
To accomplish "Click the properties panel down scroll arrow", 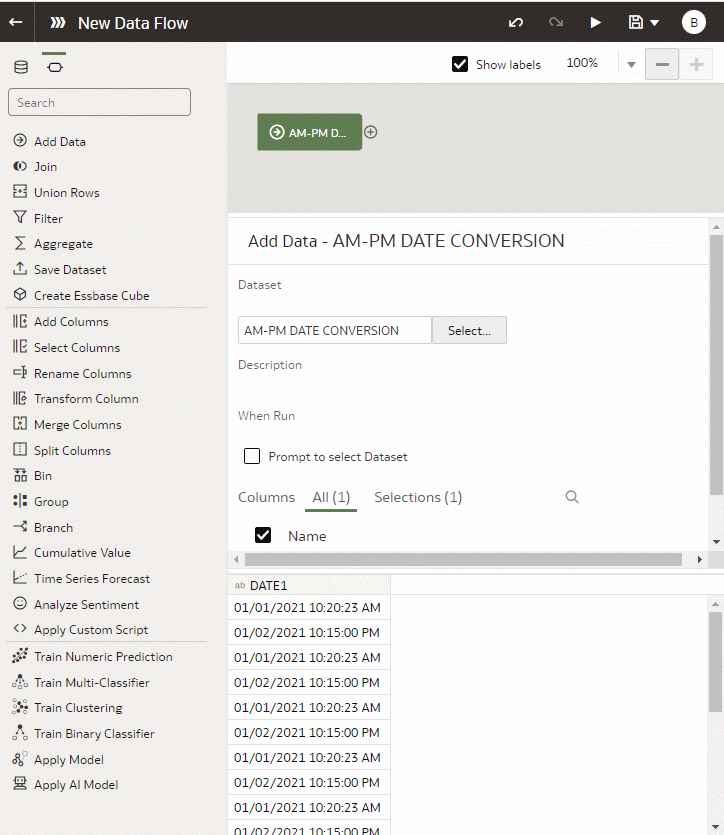I will [x=716, y=542].
